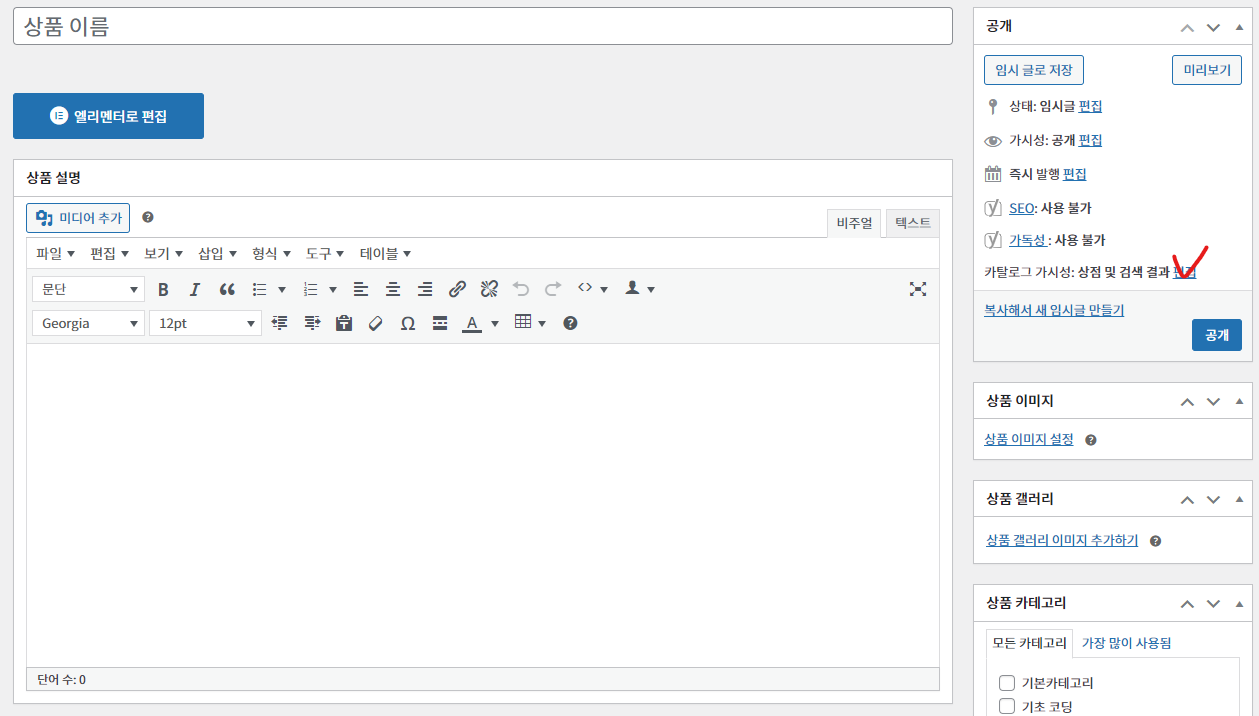Image resolution: width=1259 pixels, height=716 pixels.
Task: Open the insert link tool
Action: pos(457,290)
